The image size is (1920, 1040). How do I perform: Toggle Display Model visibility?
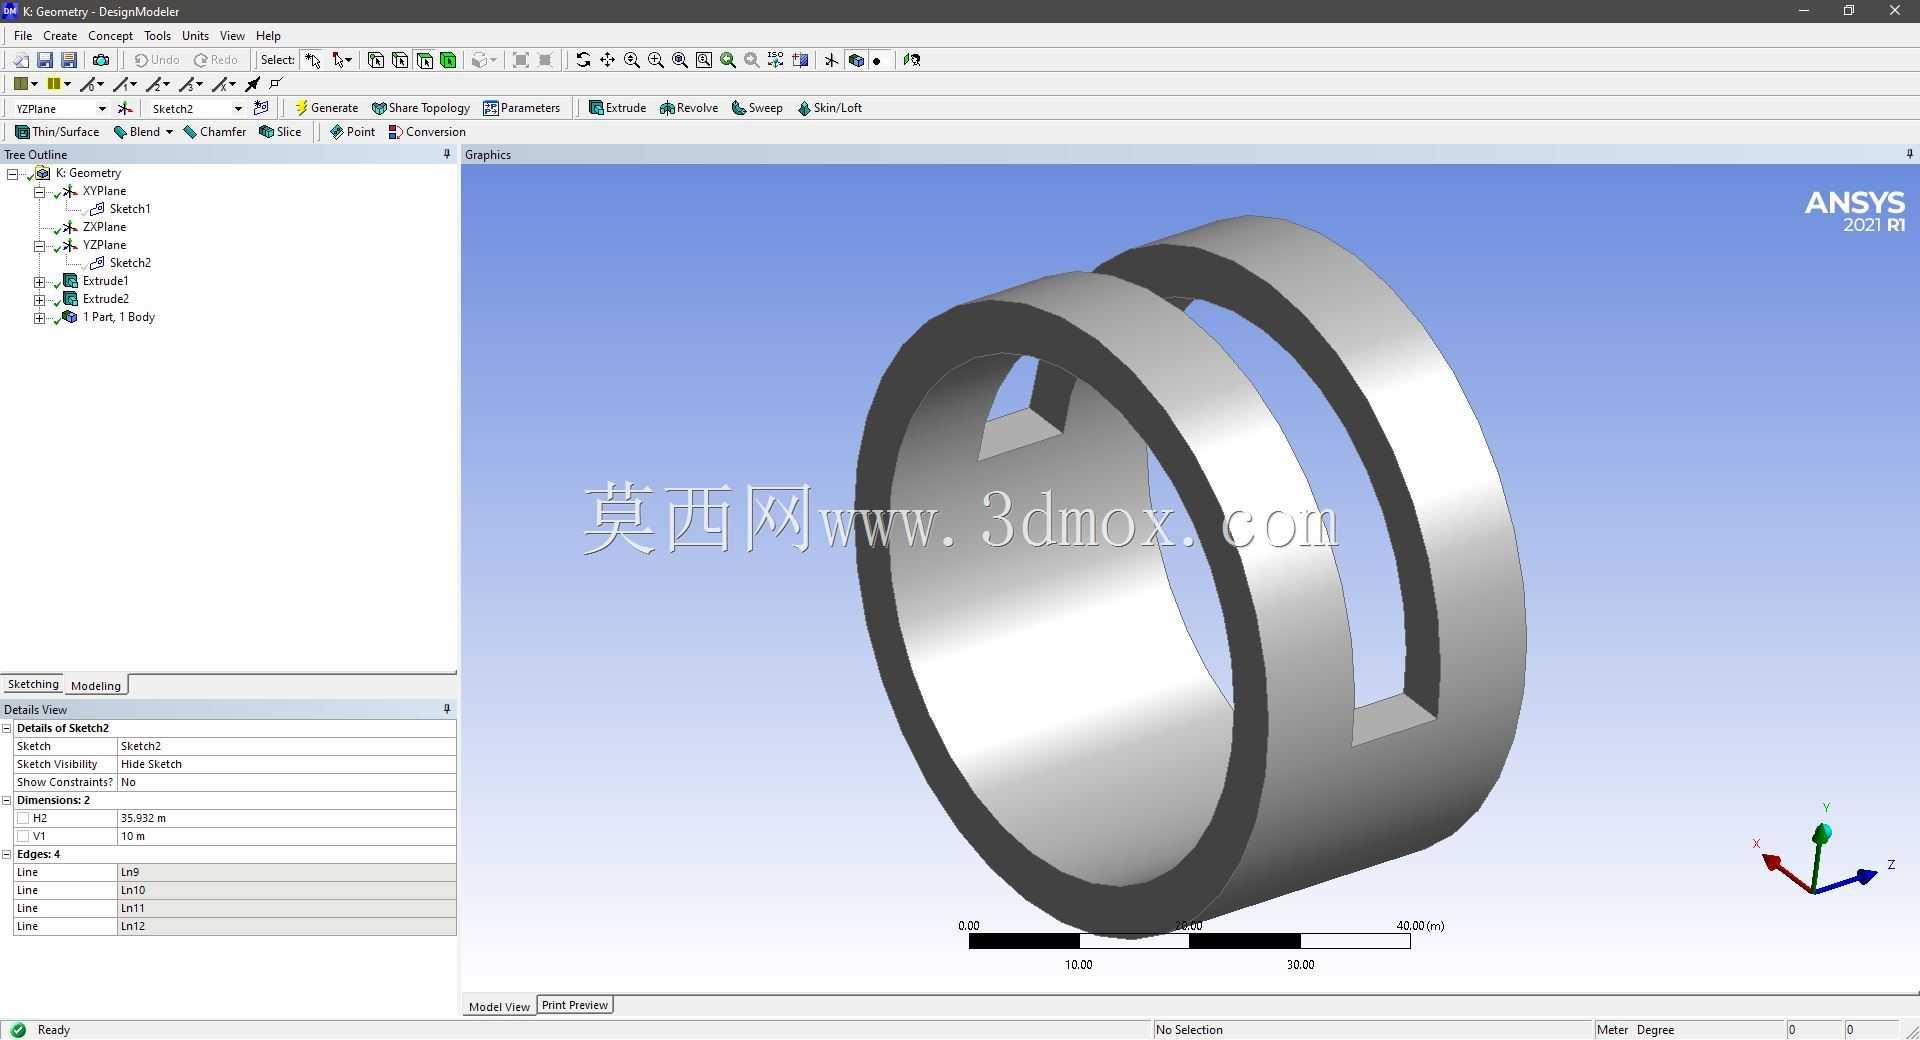(856, 60)
